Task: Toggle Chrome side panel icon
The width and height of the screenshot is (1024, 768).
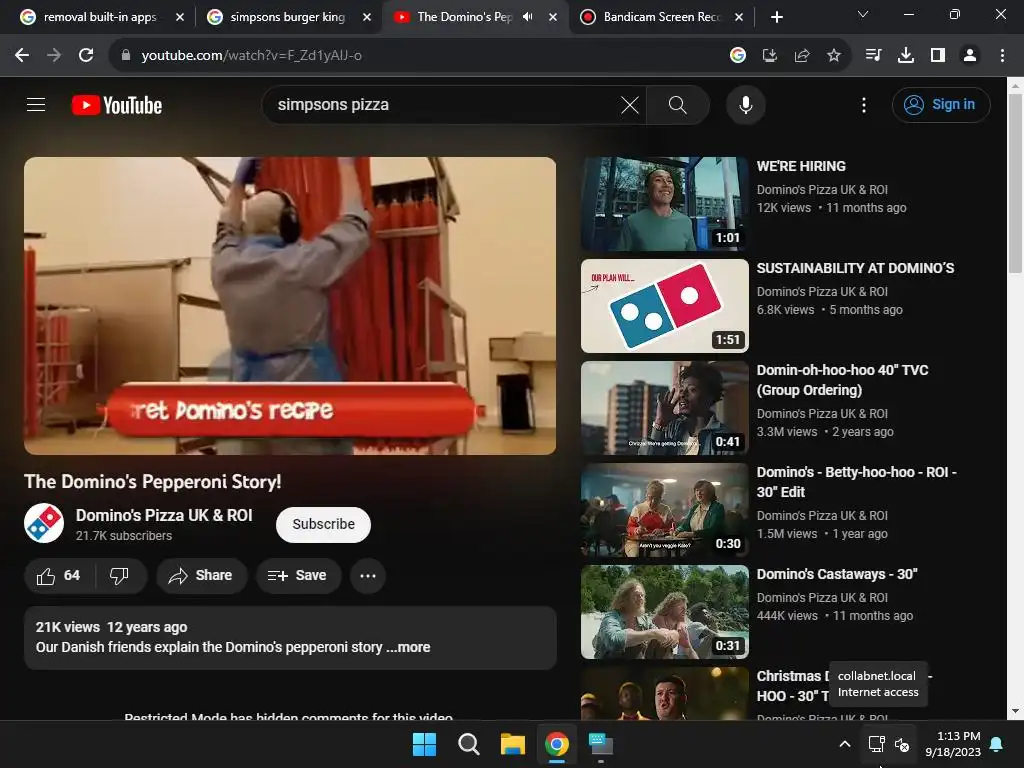Action: (x=938, y=56)
